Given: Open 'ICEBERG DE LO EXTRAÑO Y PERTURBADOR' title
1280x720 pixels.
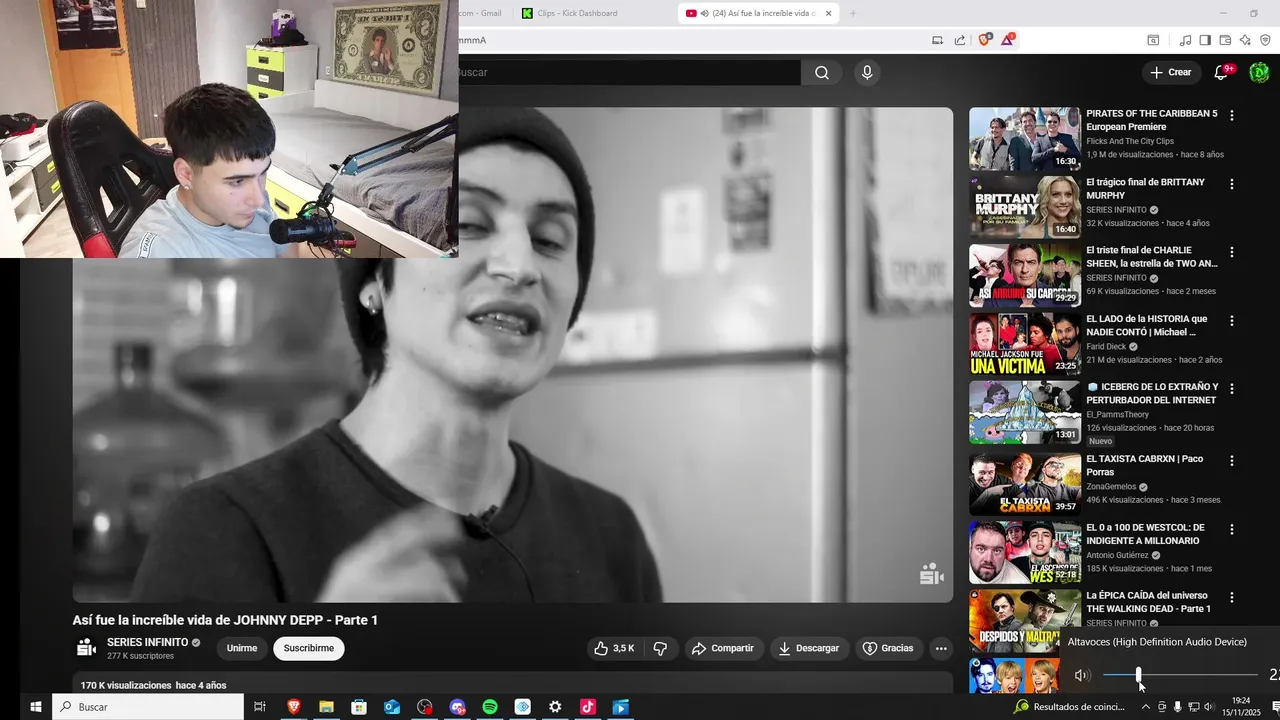Looking at the screenshot, I should coord(1153,393).
